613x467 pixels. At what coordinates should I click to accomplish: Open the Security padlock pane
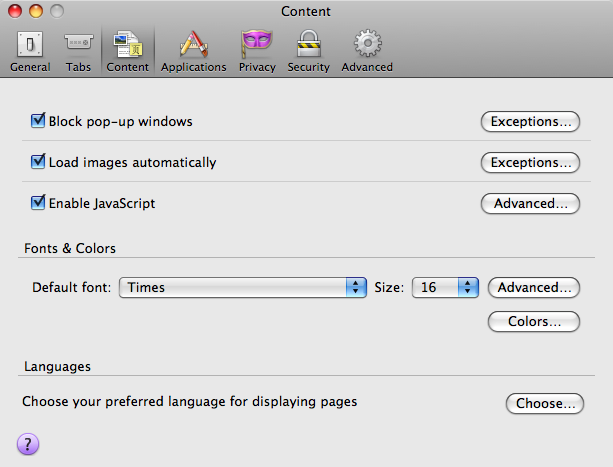point(308,51)
